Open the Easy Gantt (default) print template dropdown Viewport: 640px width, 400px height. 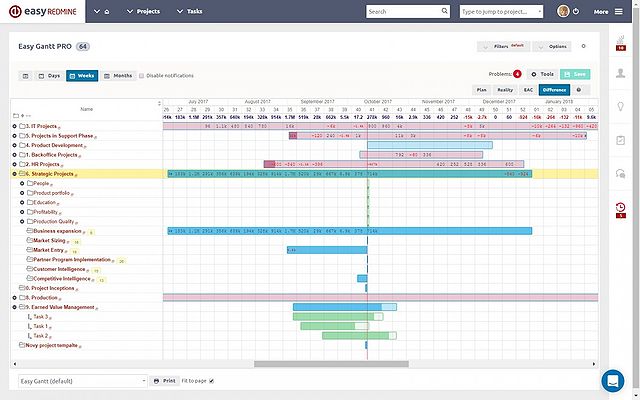(82, 381)
